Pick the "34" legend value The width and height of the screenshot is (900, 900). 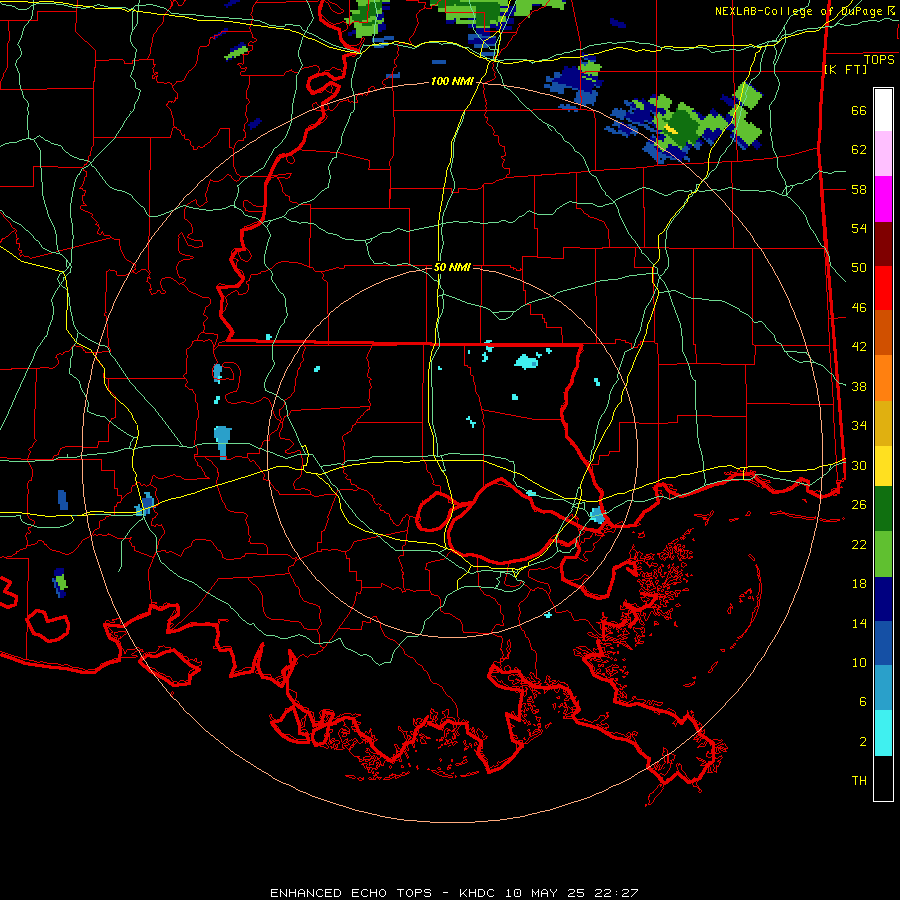click(x=859, y=425)
